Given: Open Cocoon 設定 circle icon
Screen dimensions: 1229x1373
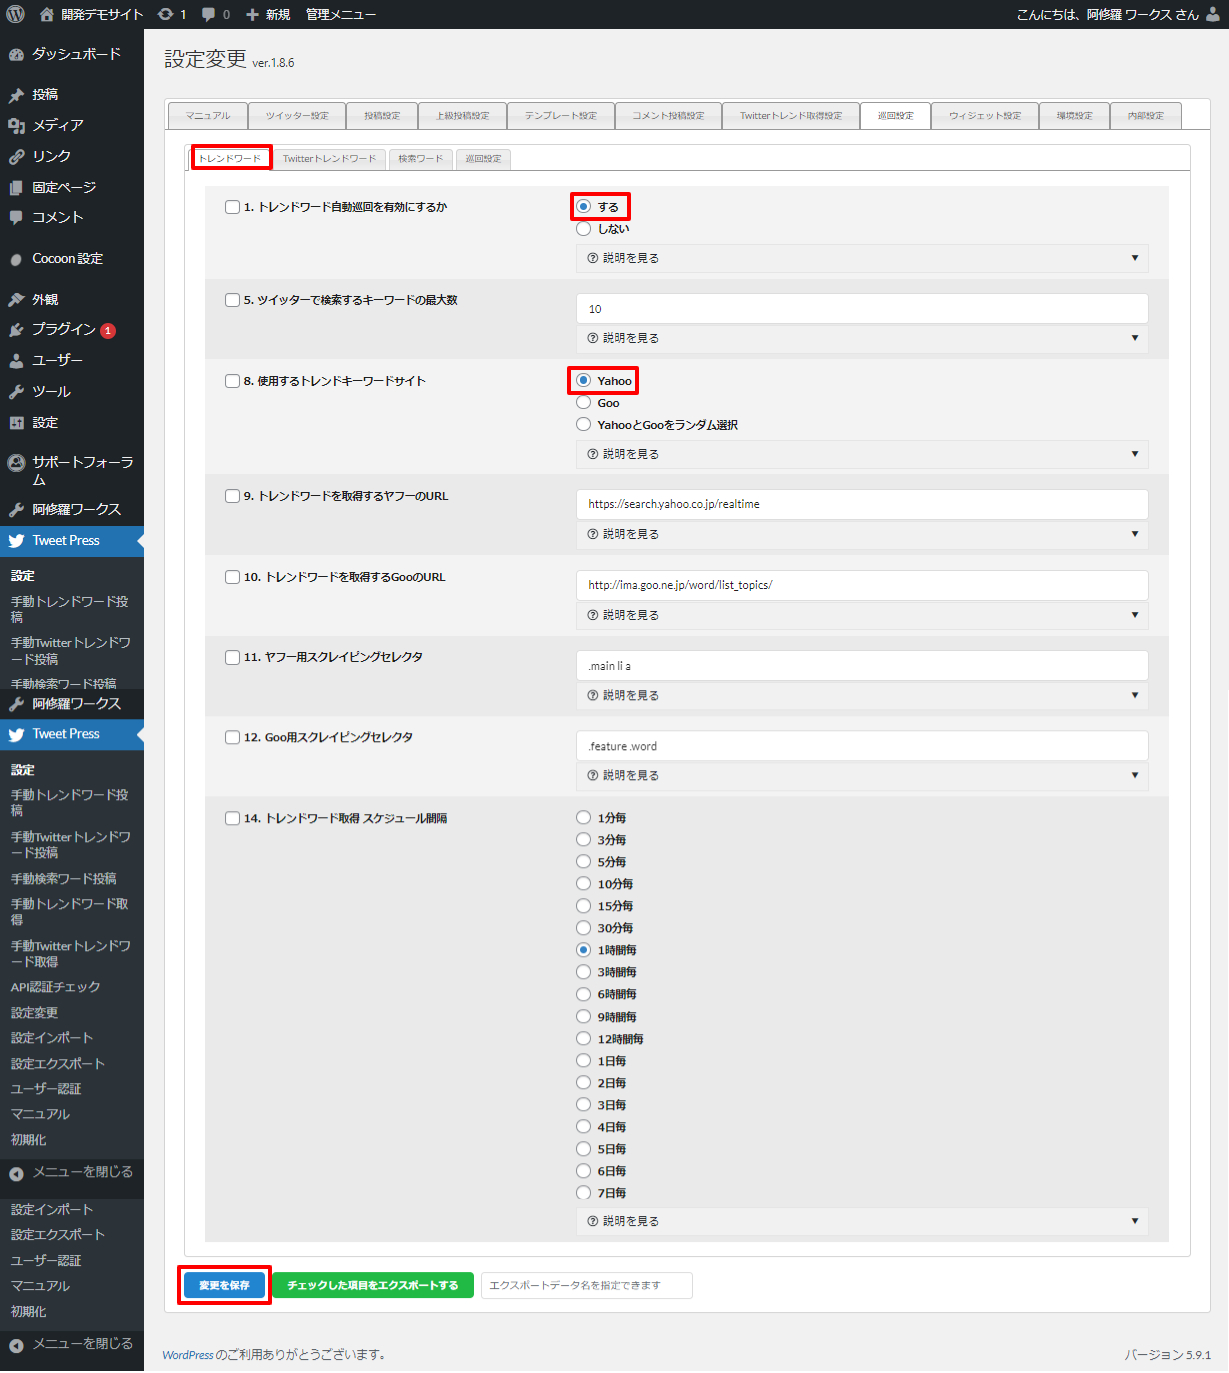Looking at the screenshot, I should pos(16,259).
